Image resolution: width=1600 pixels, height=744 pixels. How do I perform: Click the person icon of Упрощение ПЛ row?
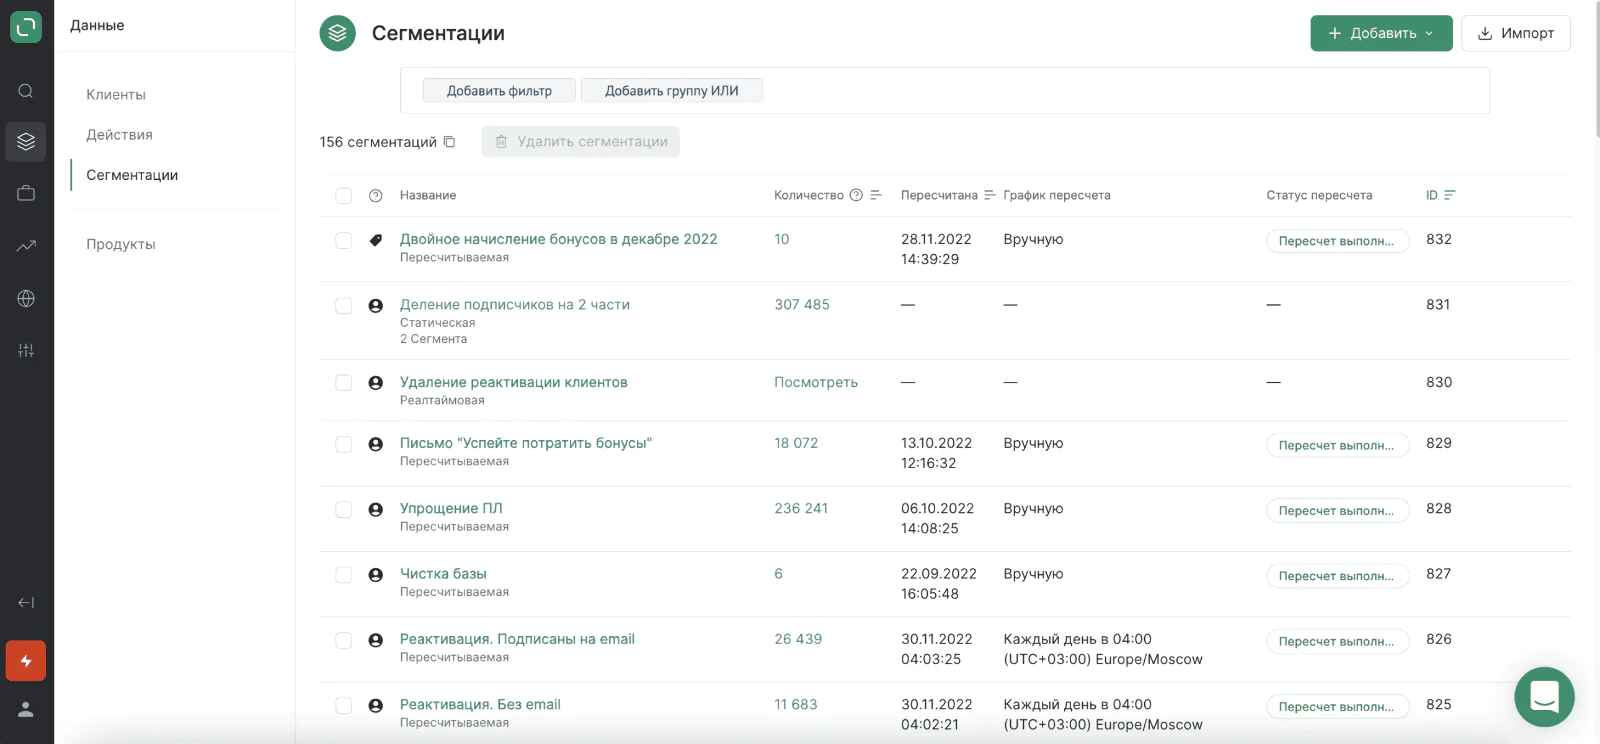(376, 510)
